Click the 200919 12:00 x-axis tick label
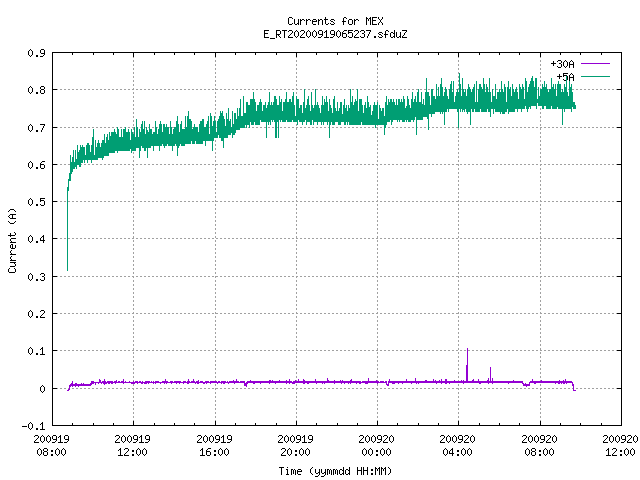The image size is (640, 480). (x=132, y=445)
